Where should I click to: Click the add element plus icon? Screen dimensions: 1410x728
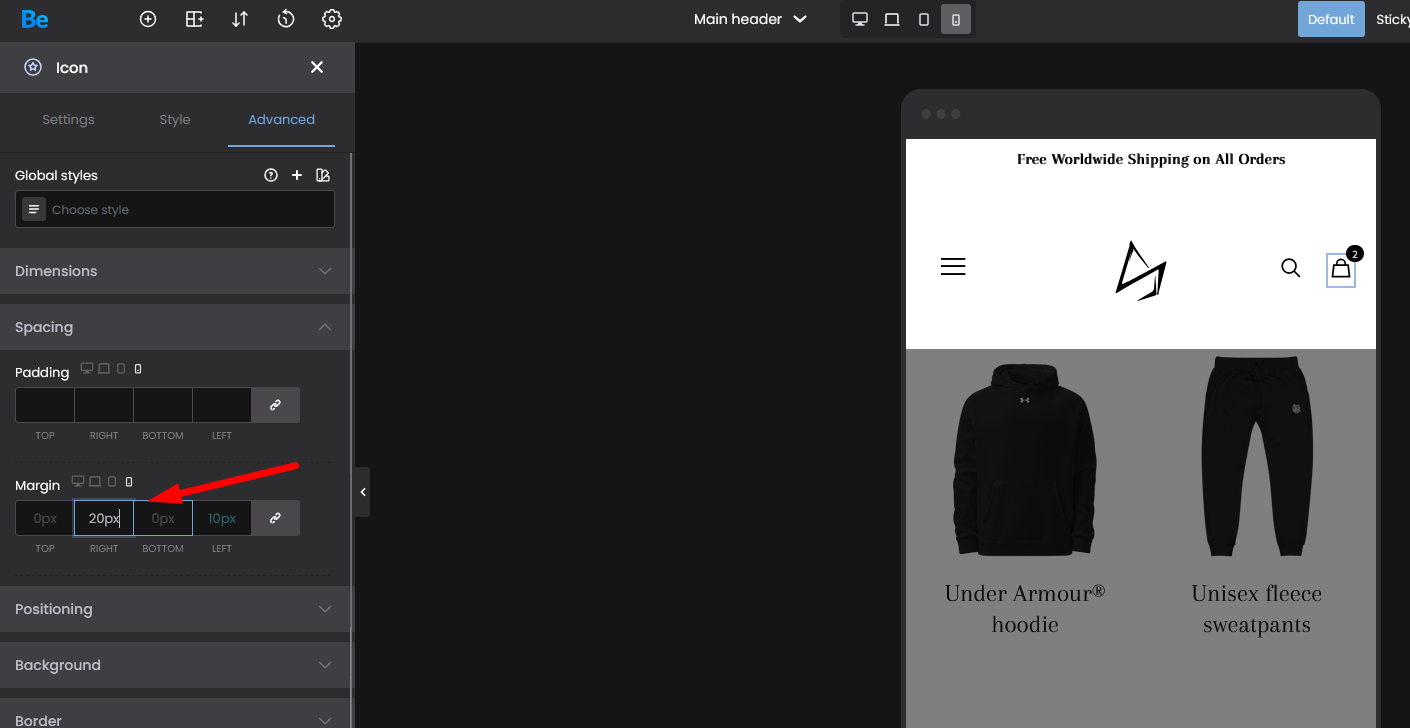pos(148,19)
